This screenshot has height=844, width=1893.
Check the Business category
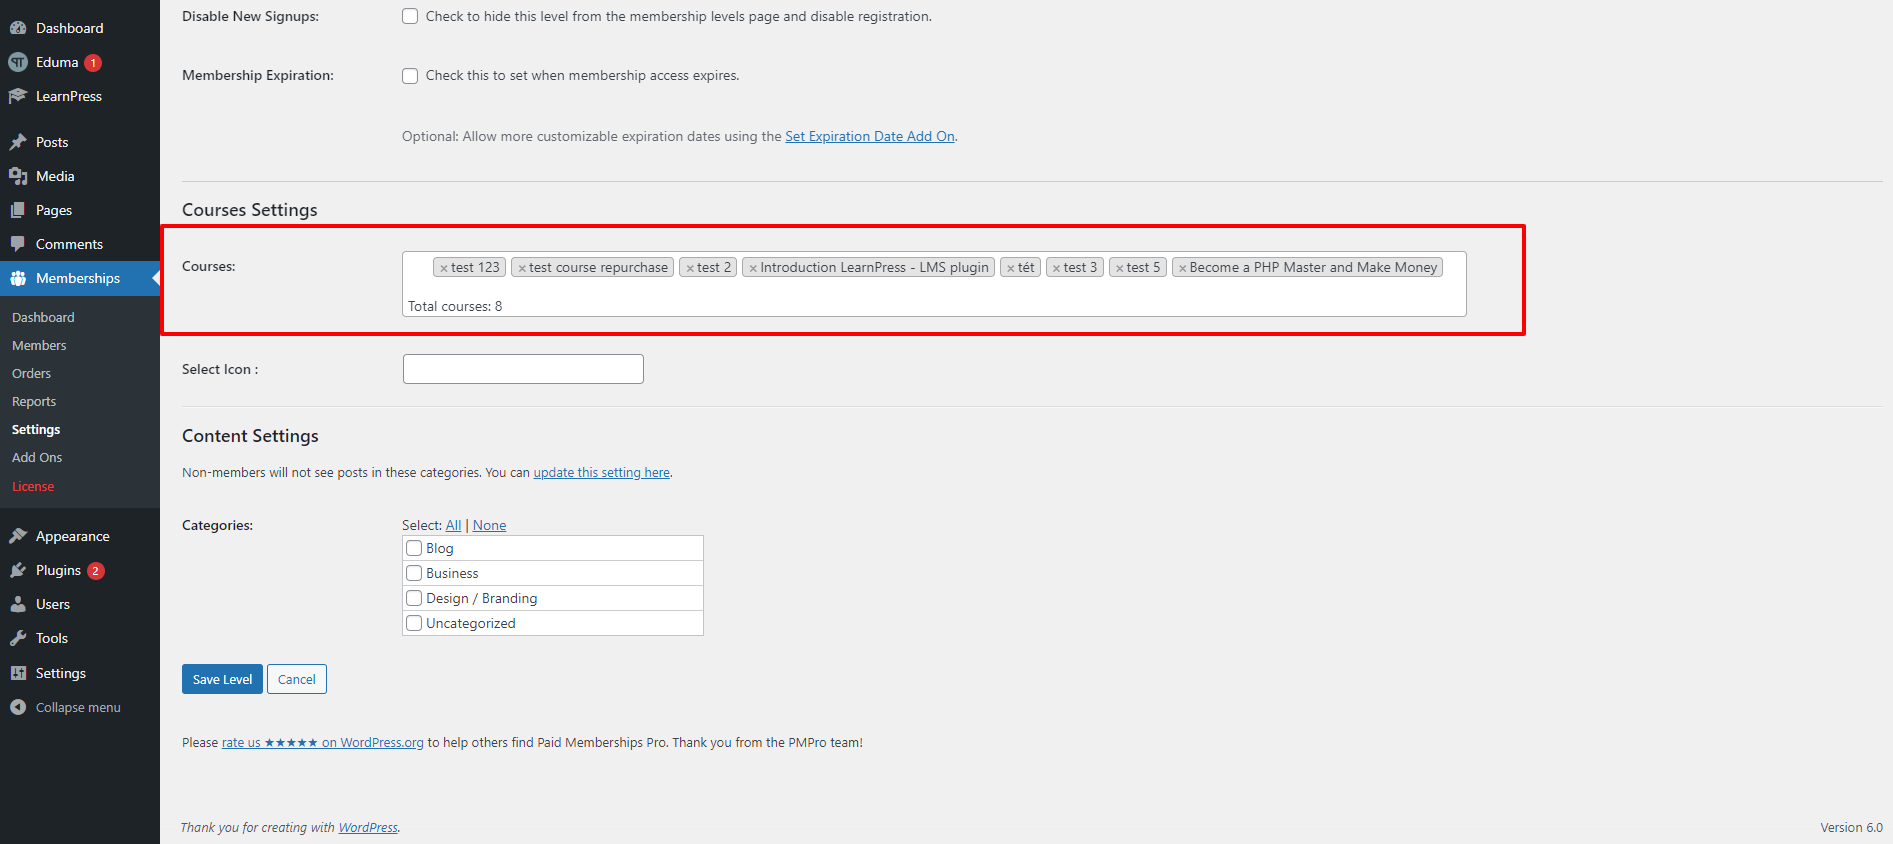coord(414,573)
